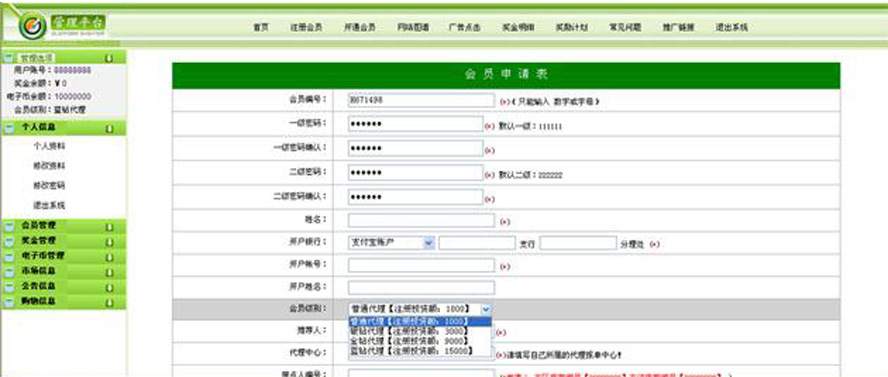The height and width of the screenshot is (377, 888).
Task: Open 注册会员 in top navigation
Action: tap(306, 27)
